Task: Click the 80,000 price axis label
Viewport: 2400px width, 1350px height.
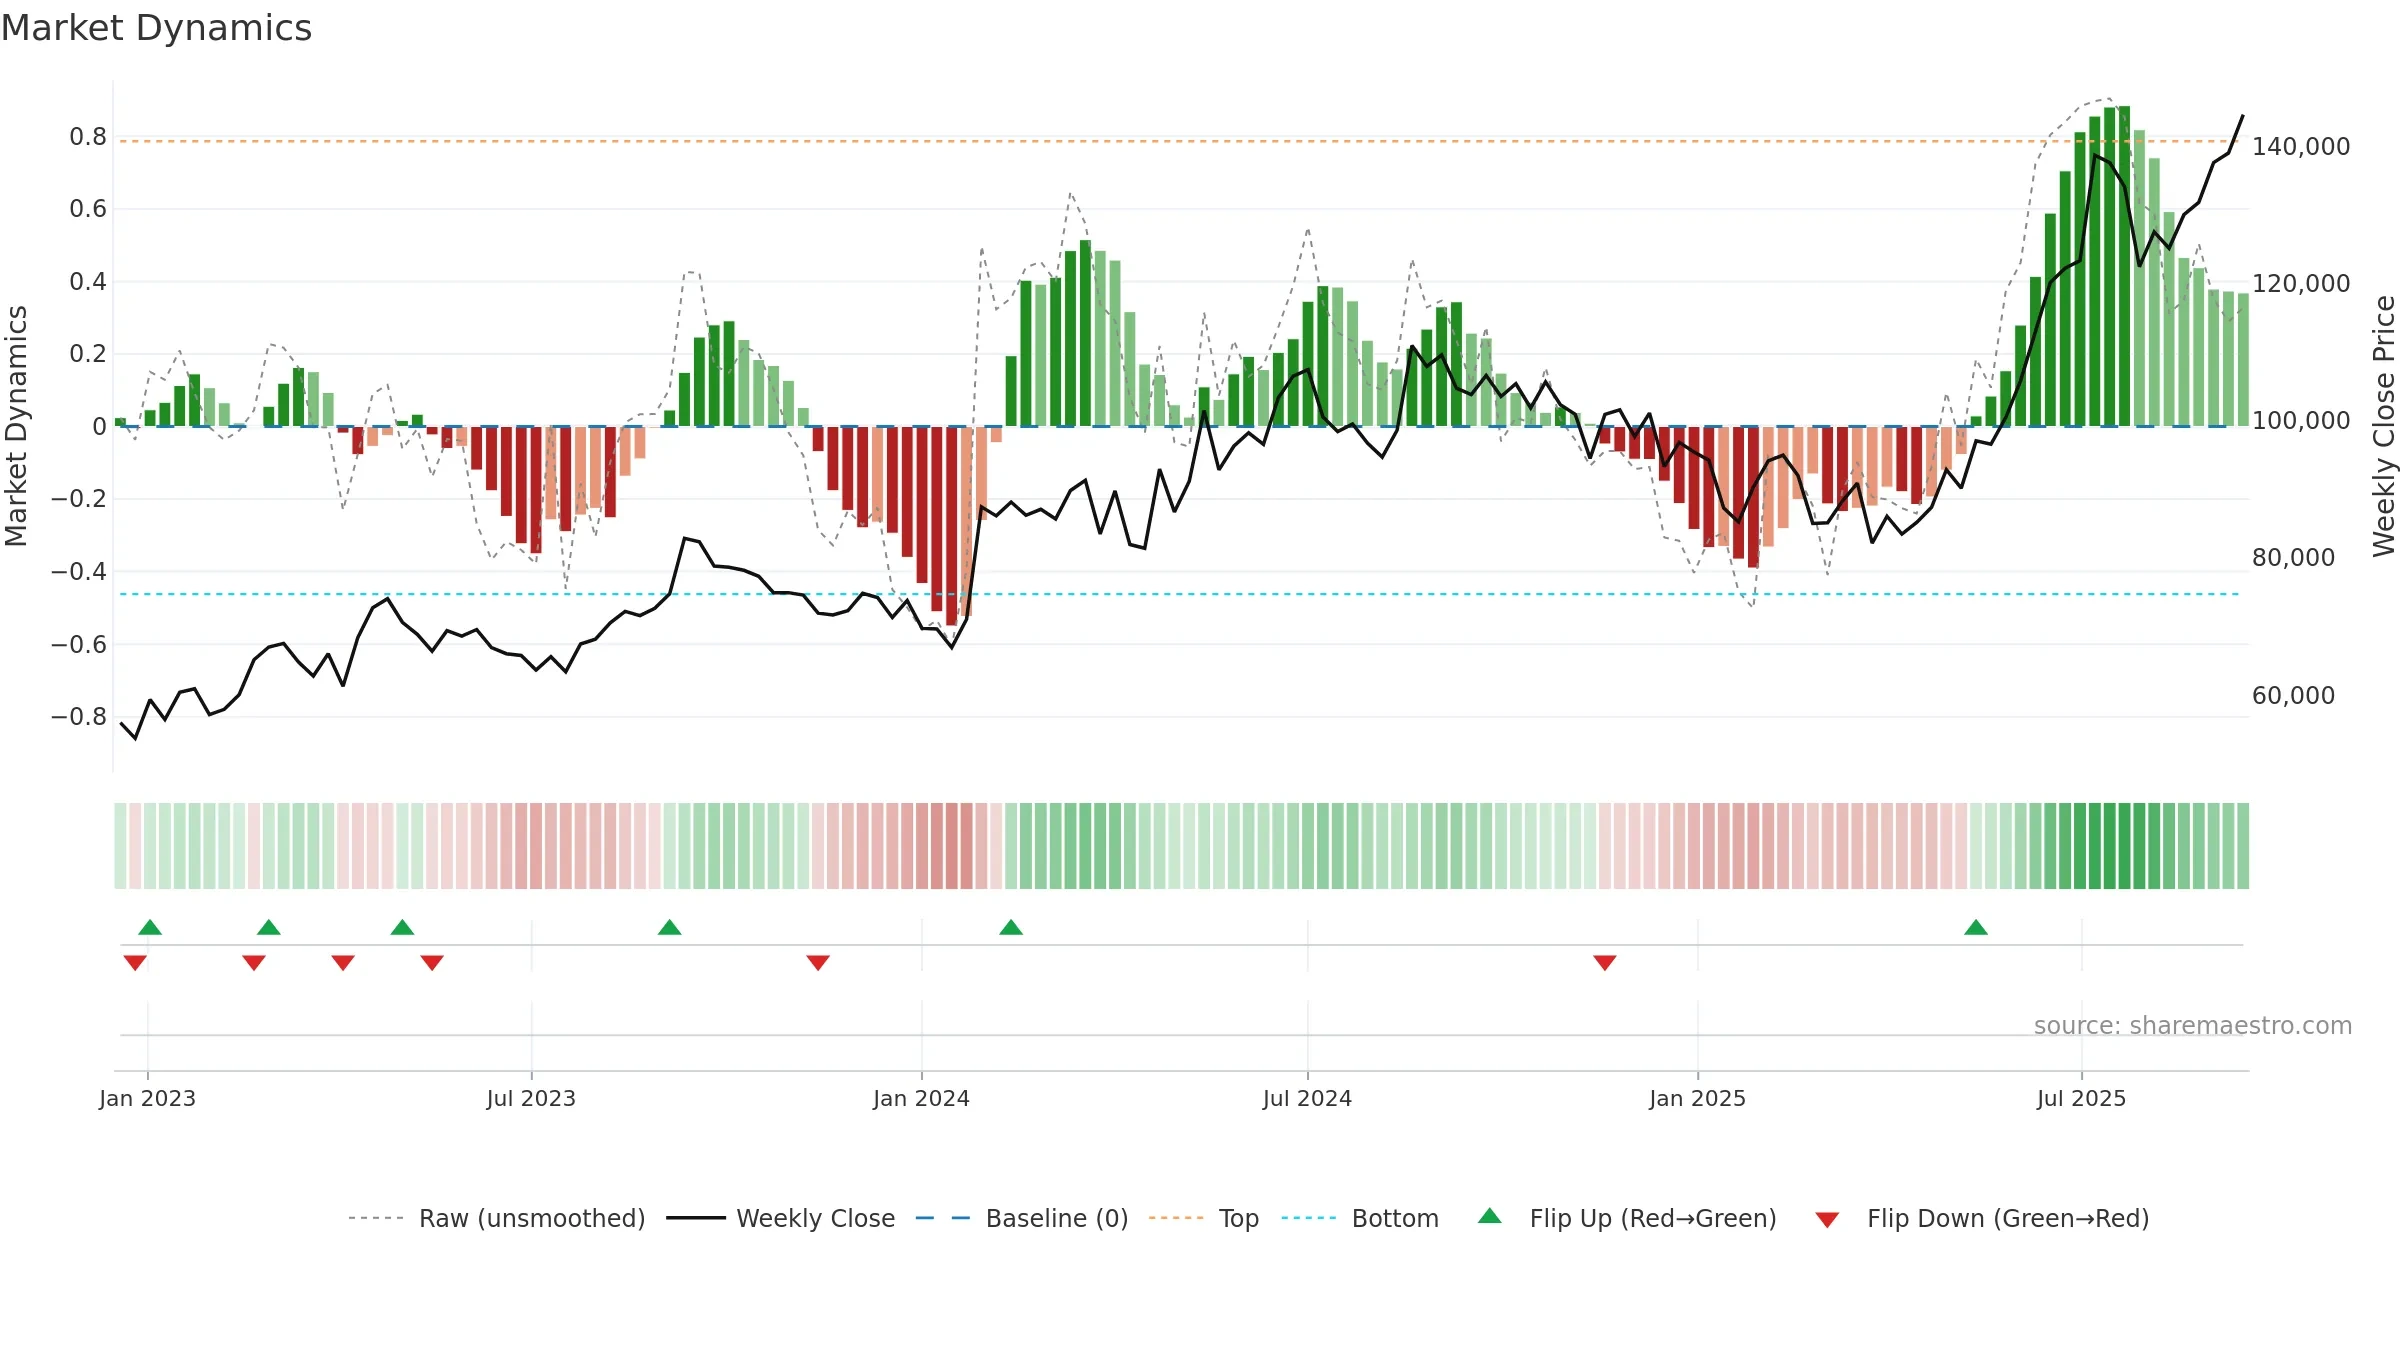Action: (x=2293, y=558)
